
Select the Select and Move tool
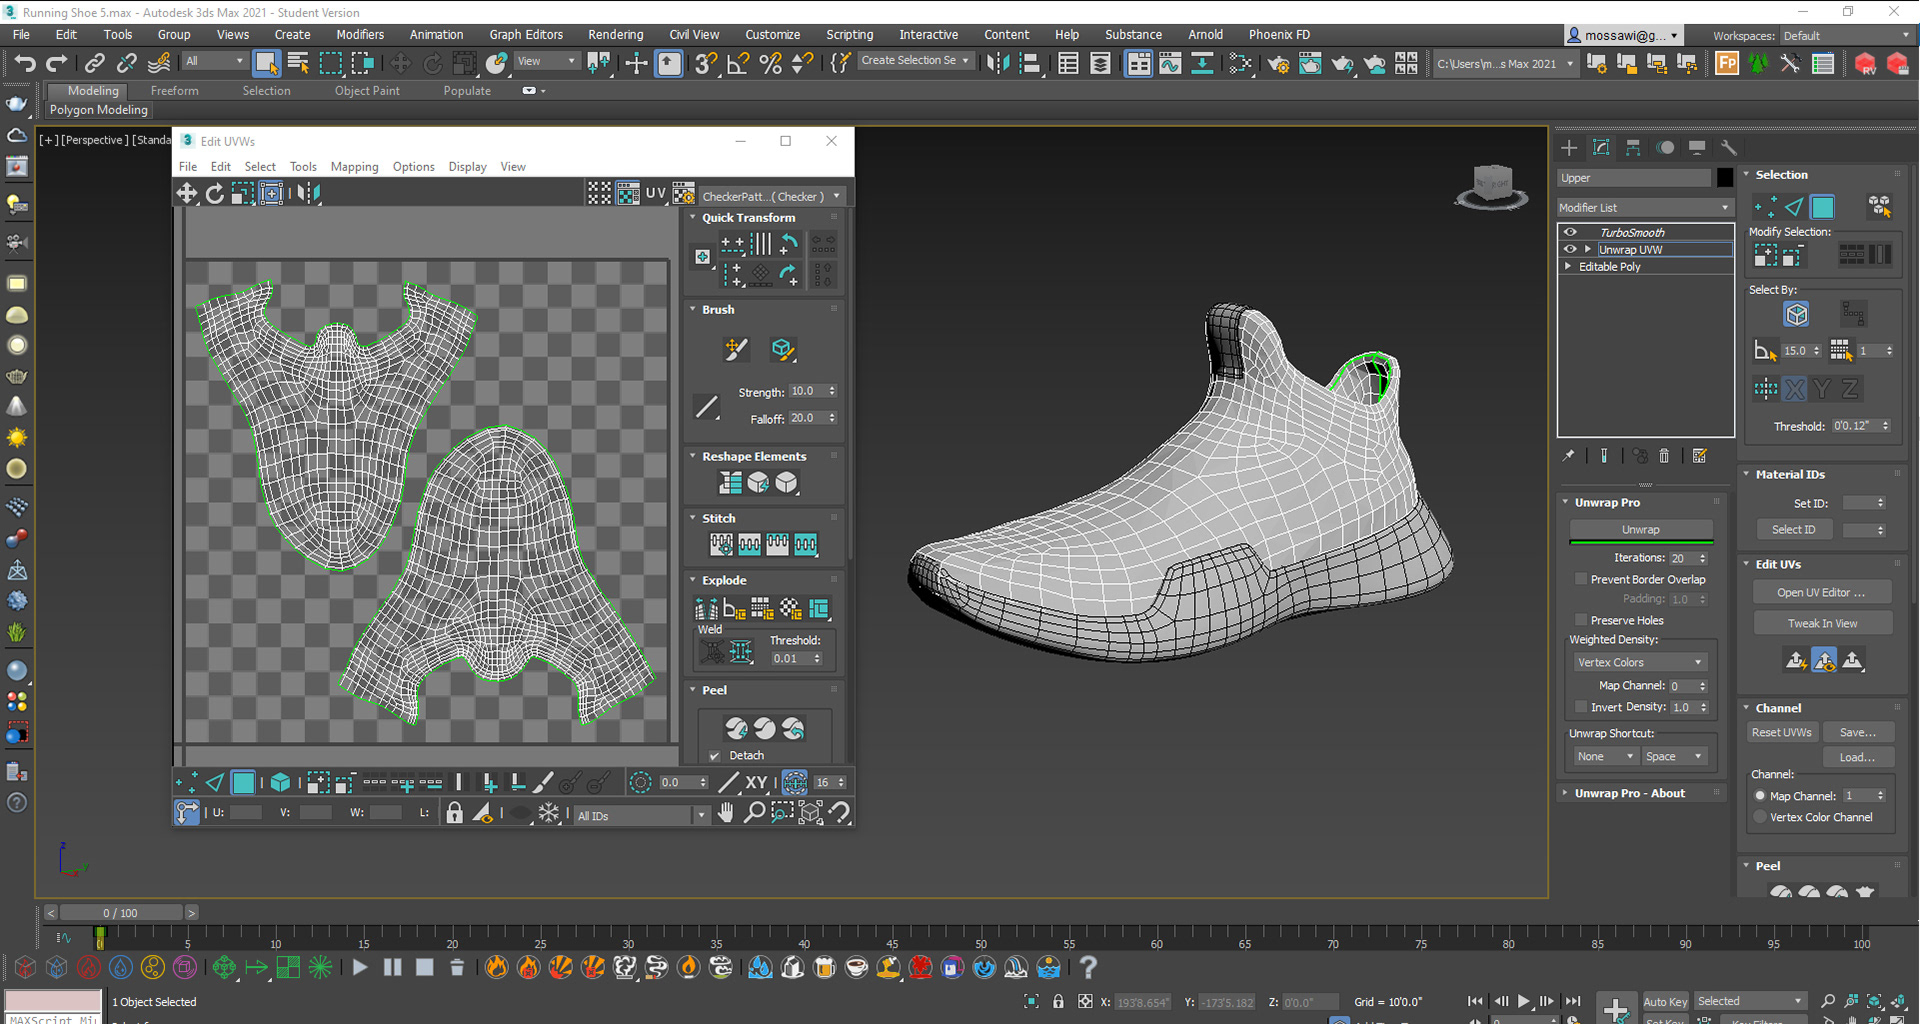coord(400,62)
